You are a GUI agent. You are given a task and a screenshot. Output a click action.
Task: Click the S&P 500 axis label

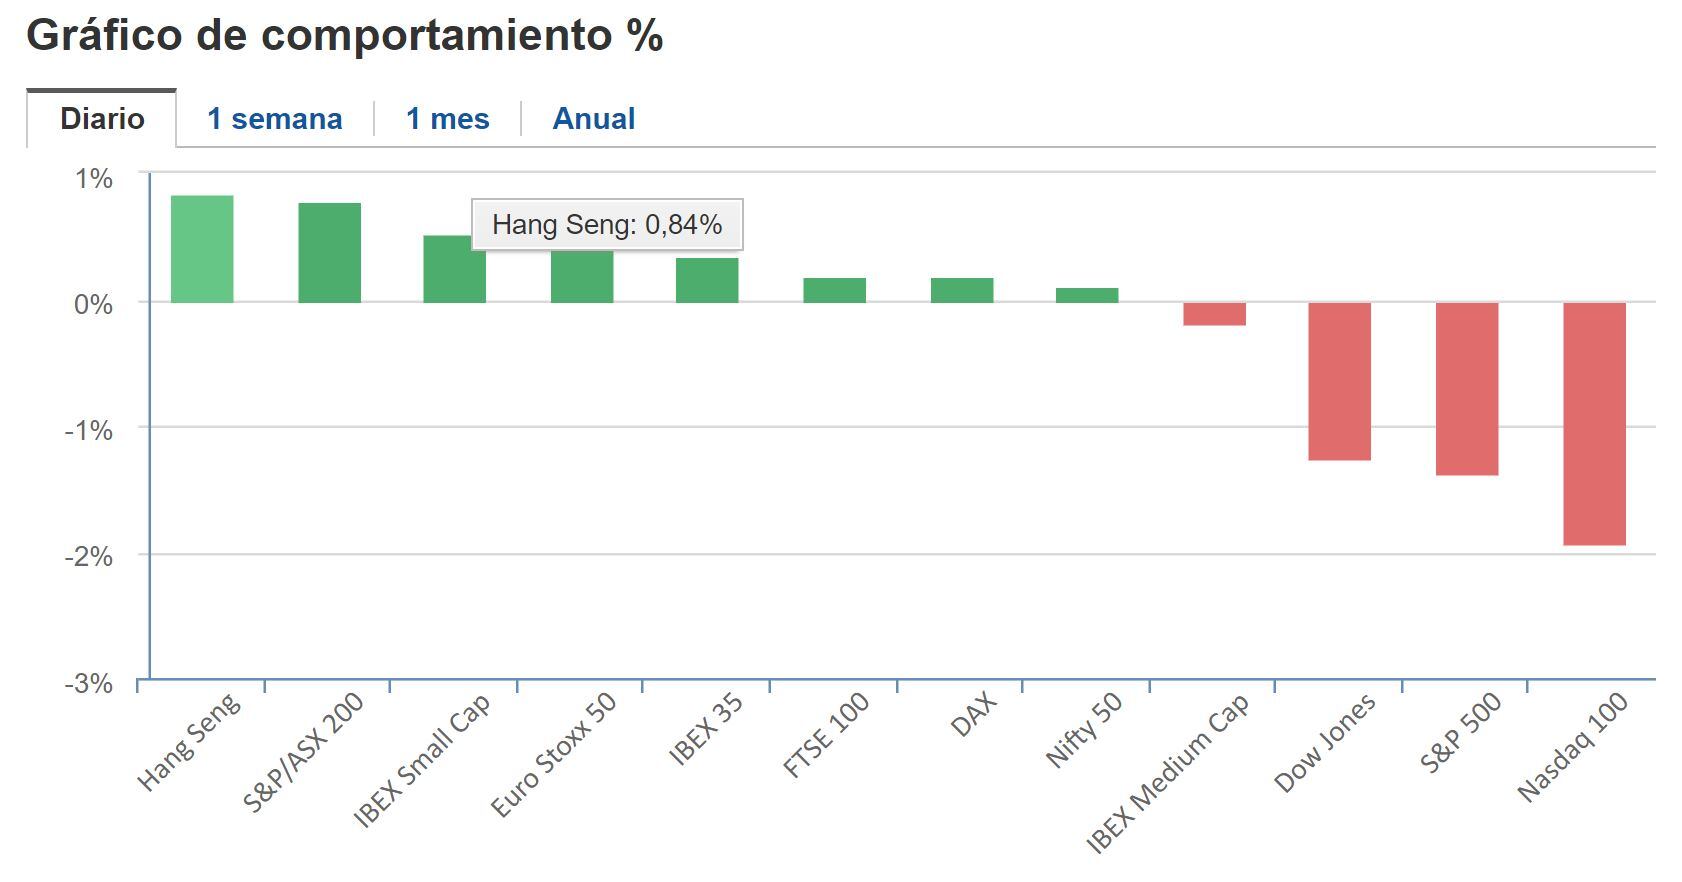[x=1461, y=733]
